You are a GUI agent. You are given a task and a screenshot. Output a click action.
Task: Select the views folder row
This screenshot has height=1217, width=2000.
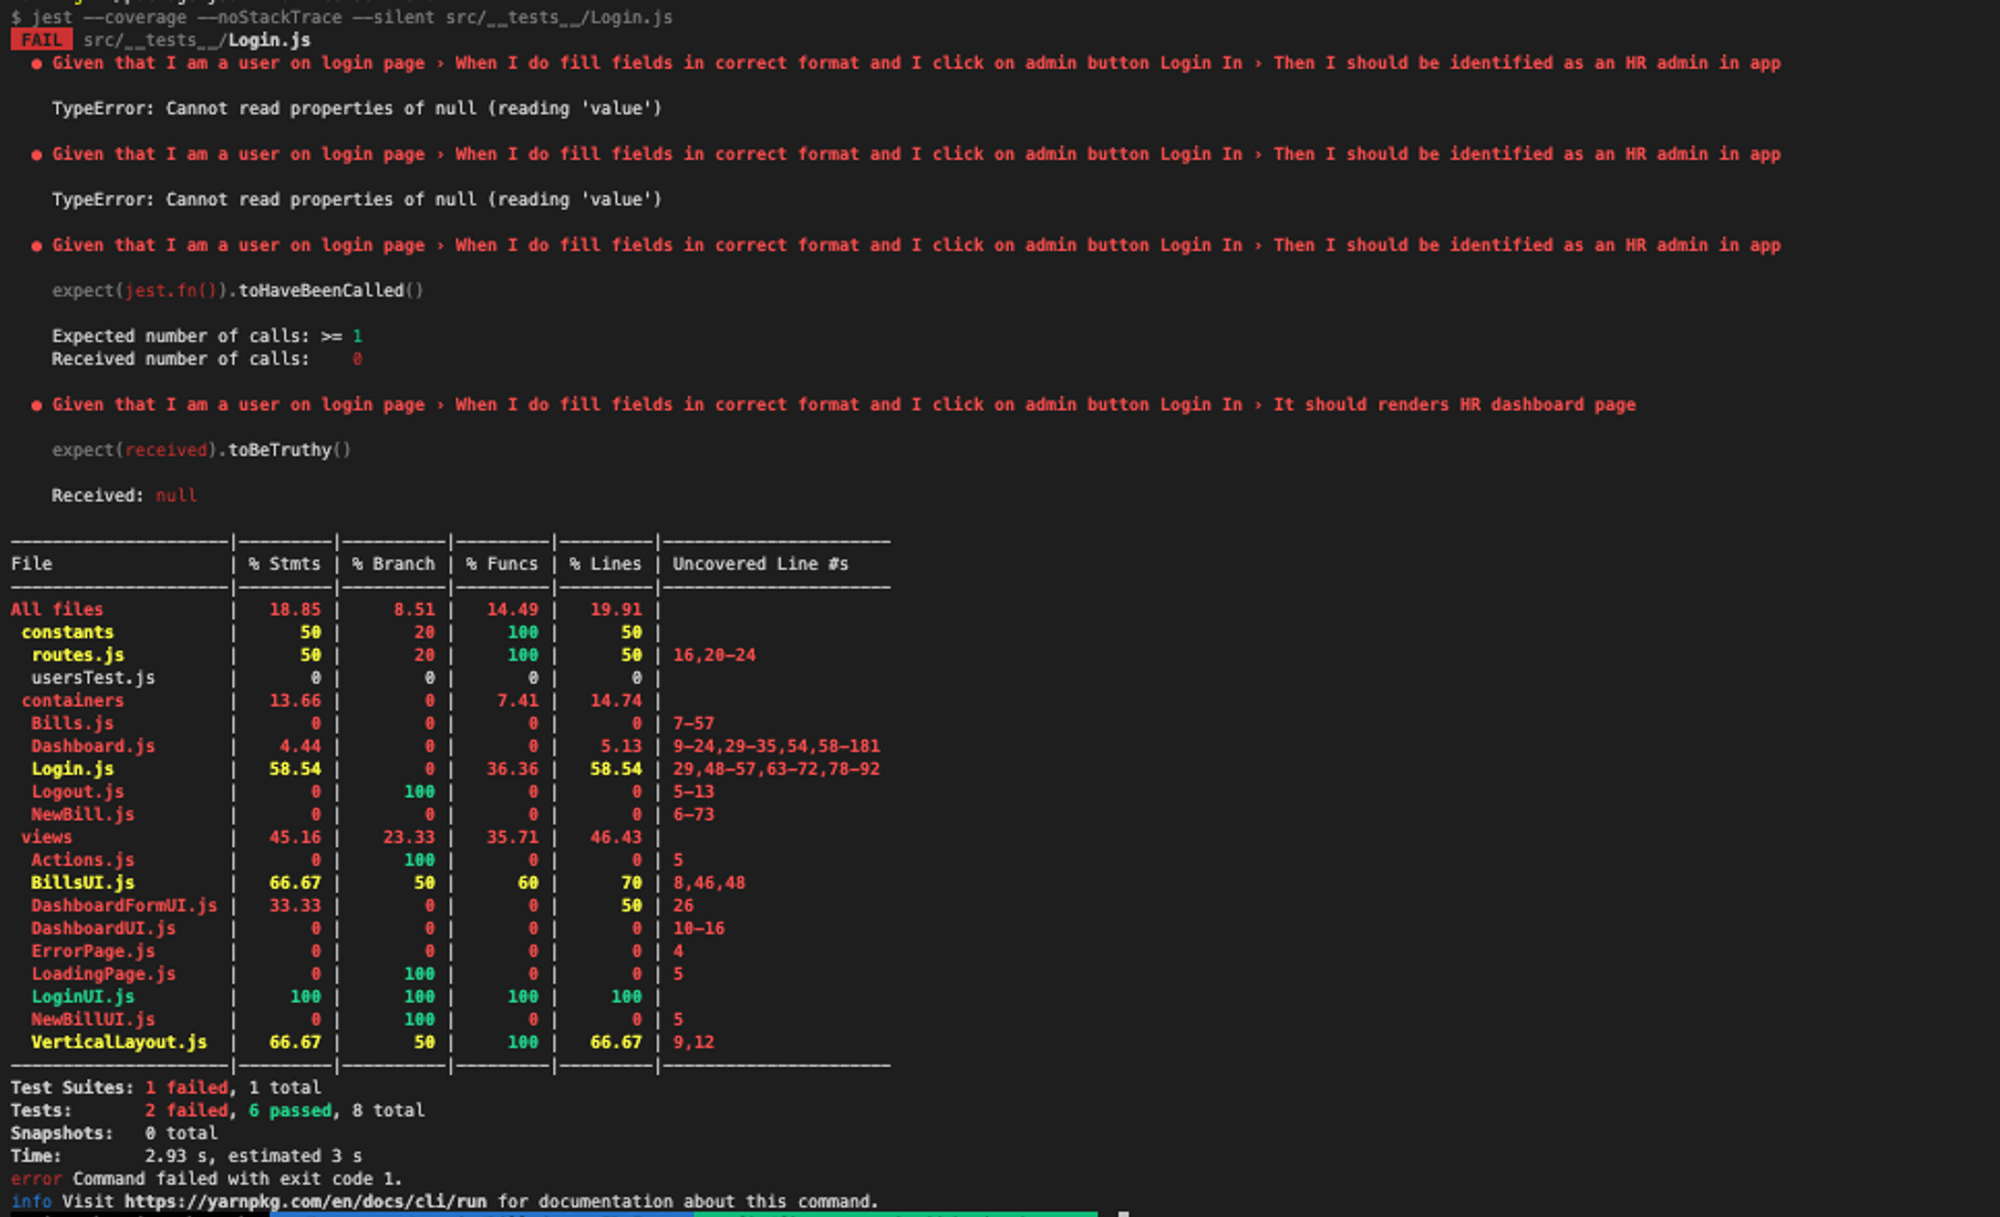[46, 837]
